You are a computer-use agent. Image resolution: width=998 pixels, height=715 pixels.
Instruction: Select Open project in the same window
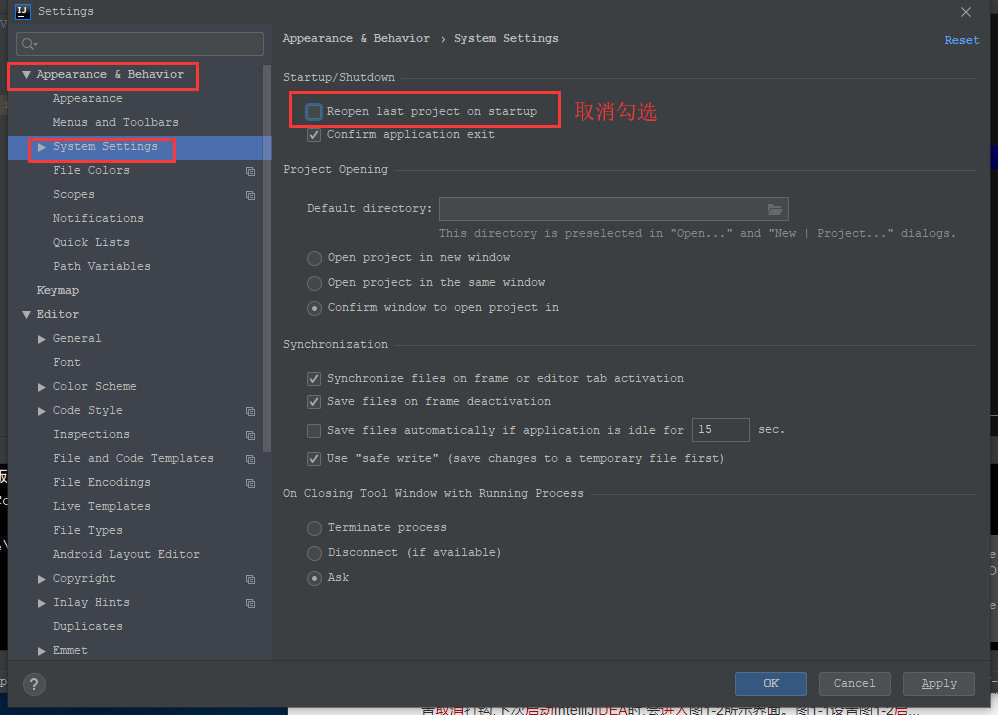[314, 283]
